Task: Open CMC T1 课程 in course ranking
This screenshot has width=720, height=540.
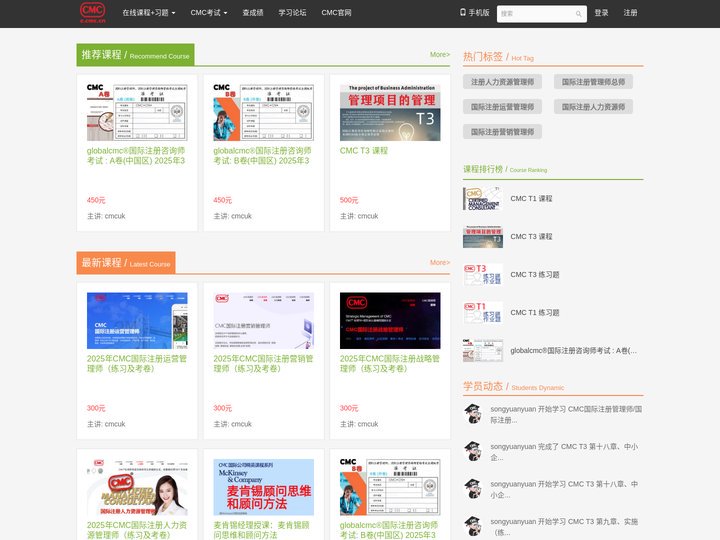Action: 531,198
